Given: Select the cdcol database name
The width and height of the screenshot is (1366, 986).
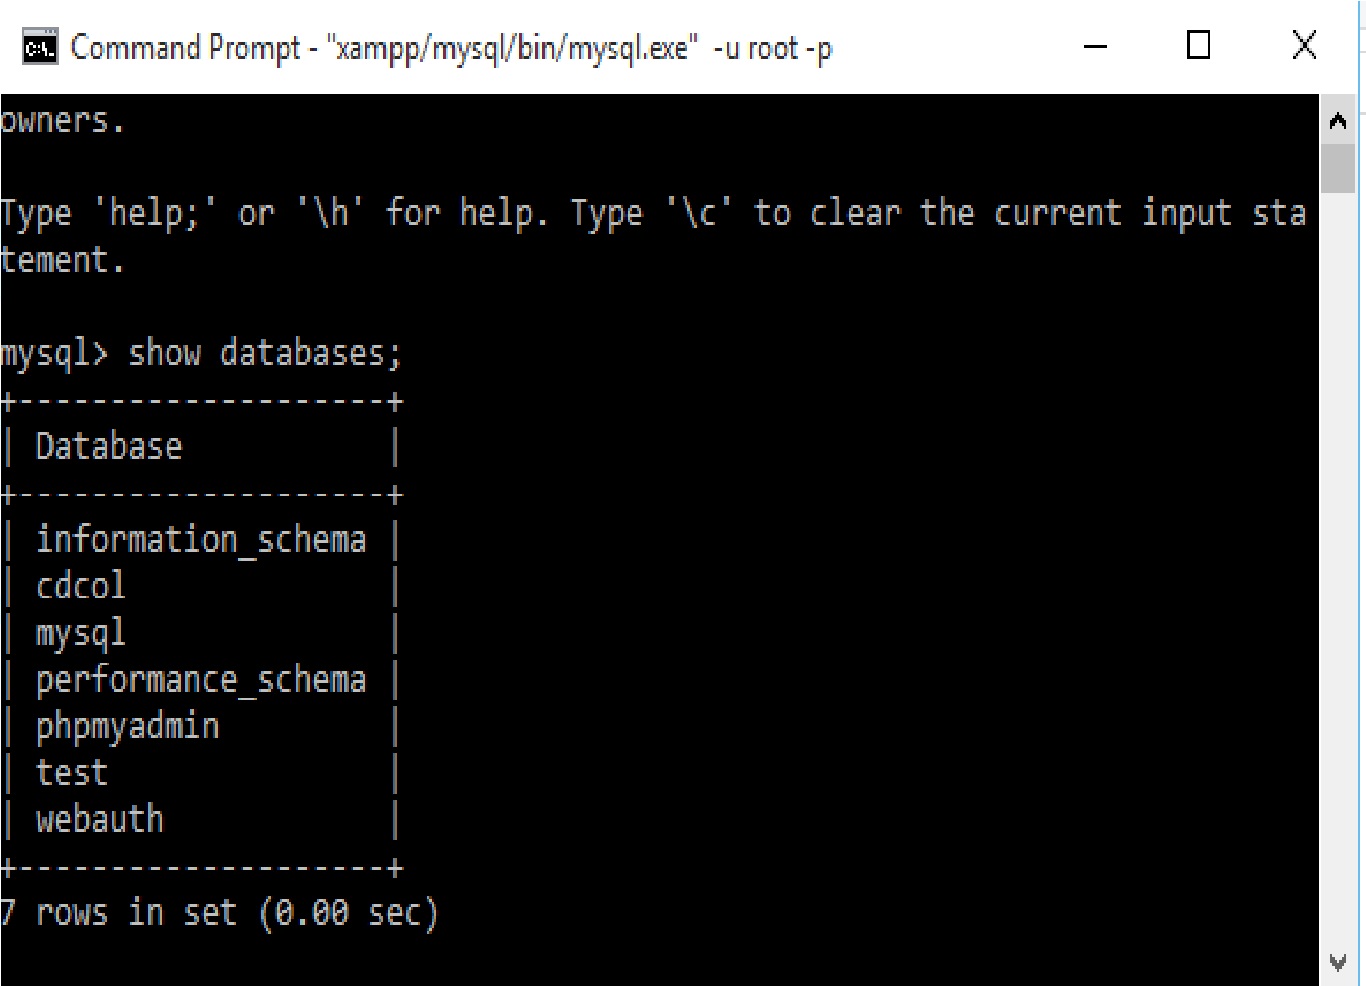Looking at the screenshot, I should click(80, 585).
